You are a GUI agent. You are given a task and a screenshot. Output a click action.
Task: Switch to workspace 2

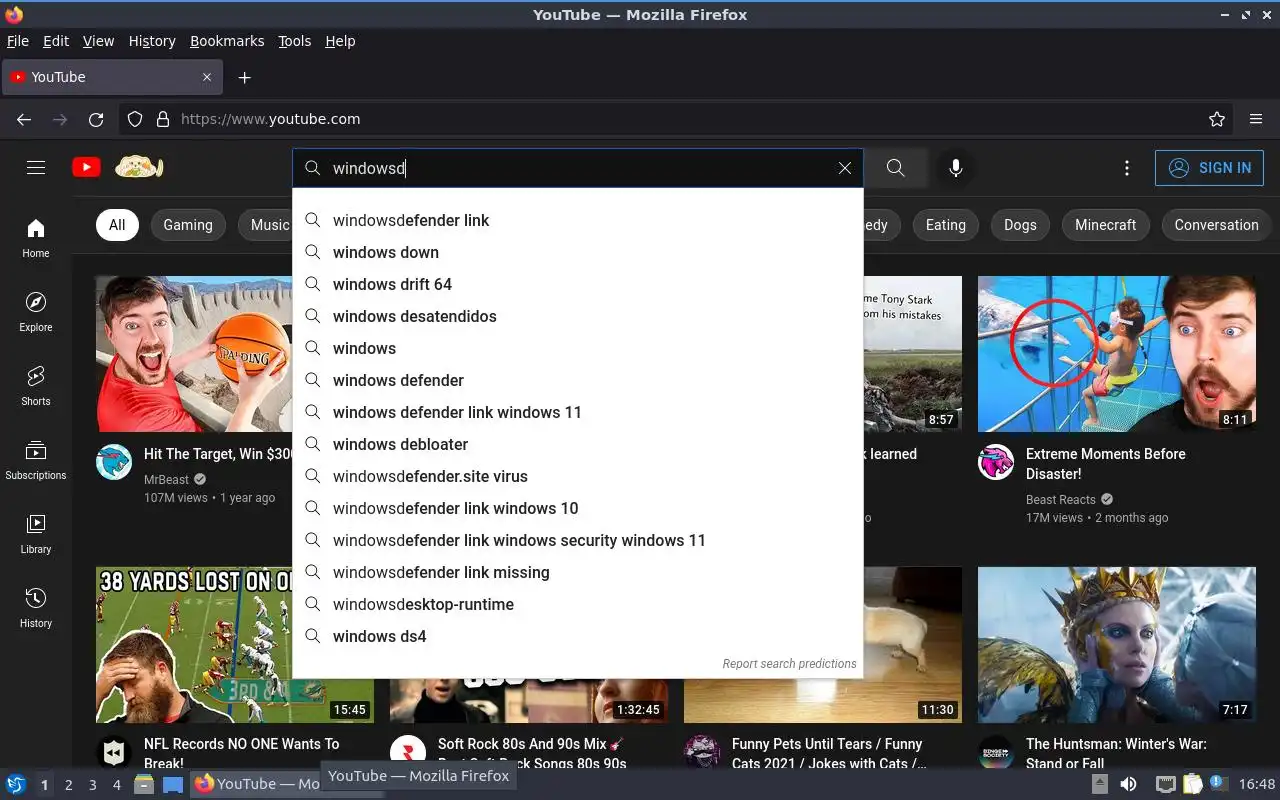click(69, 785)
